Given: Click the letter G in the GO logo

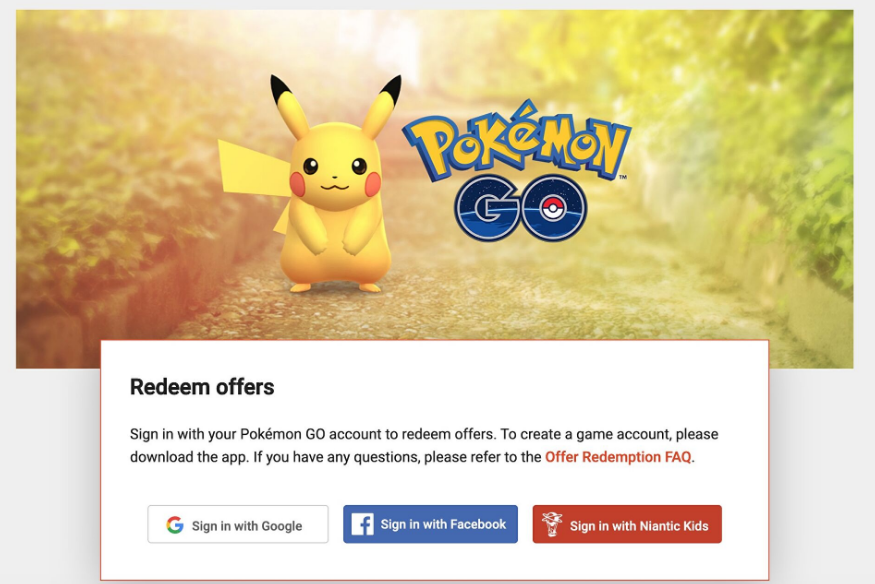Looking at the screenshot, I should pyautogui.click(x=488, y=208).
